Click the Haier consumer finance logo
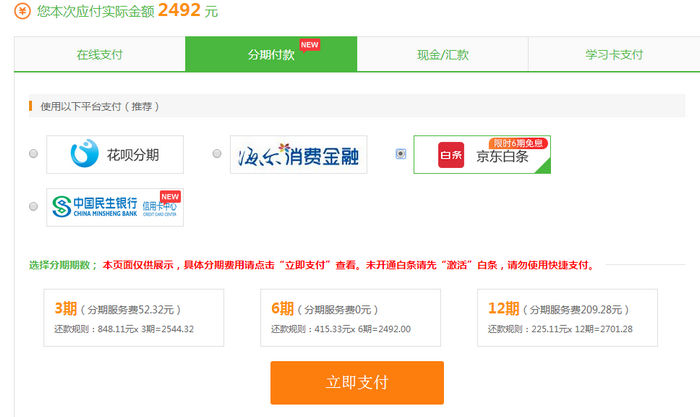The height and width of the screenshot is (417, 700). point(298,155)
